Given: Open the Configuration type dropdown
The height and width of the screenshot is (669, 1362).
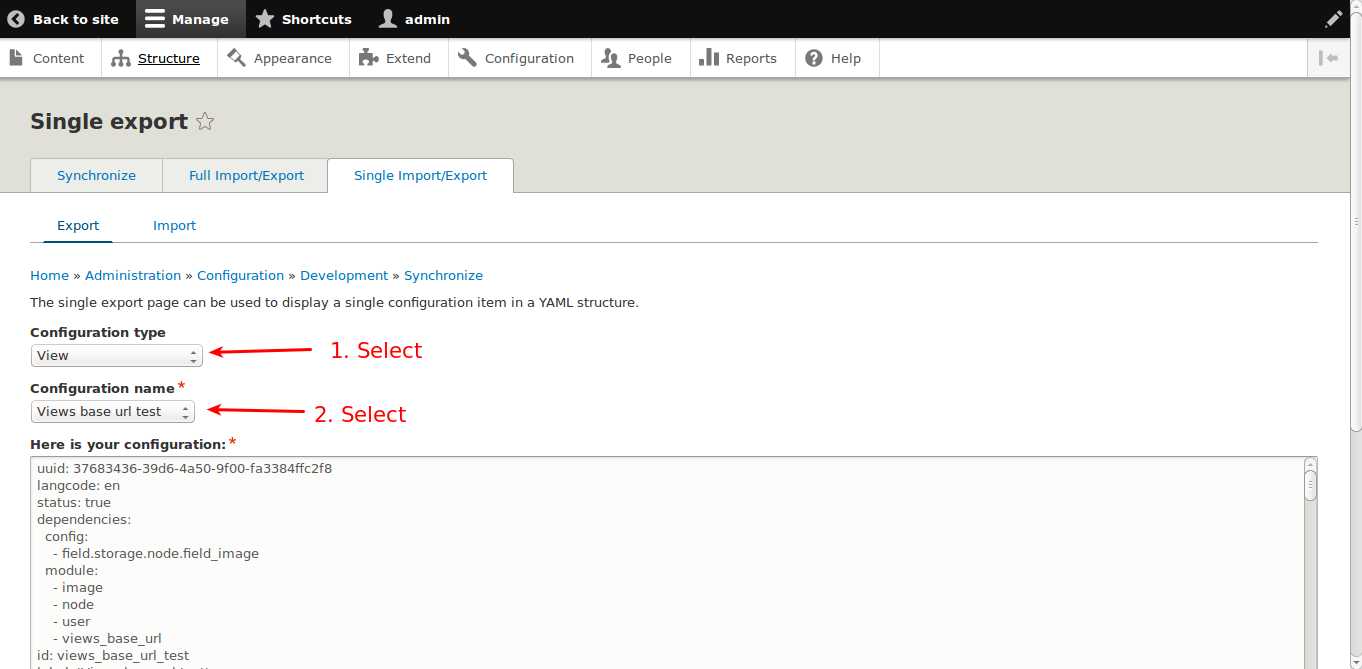Looking at the screenshot, I should 116,355.
